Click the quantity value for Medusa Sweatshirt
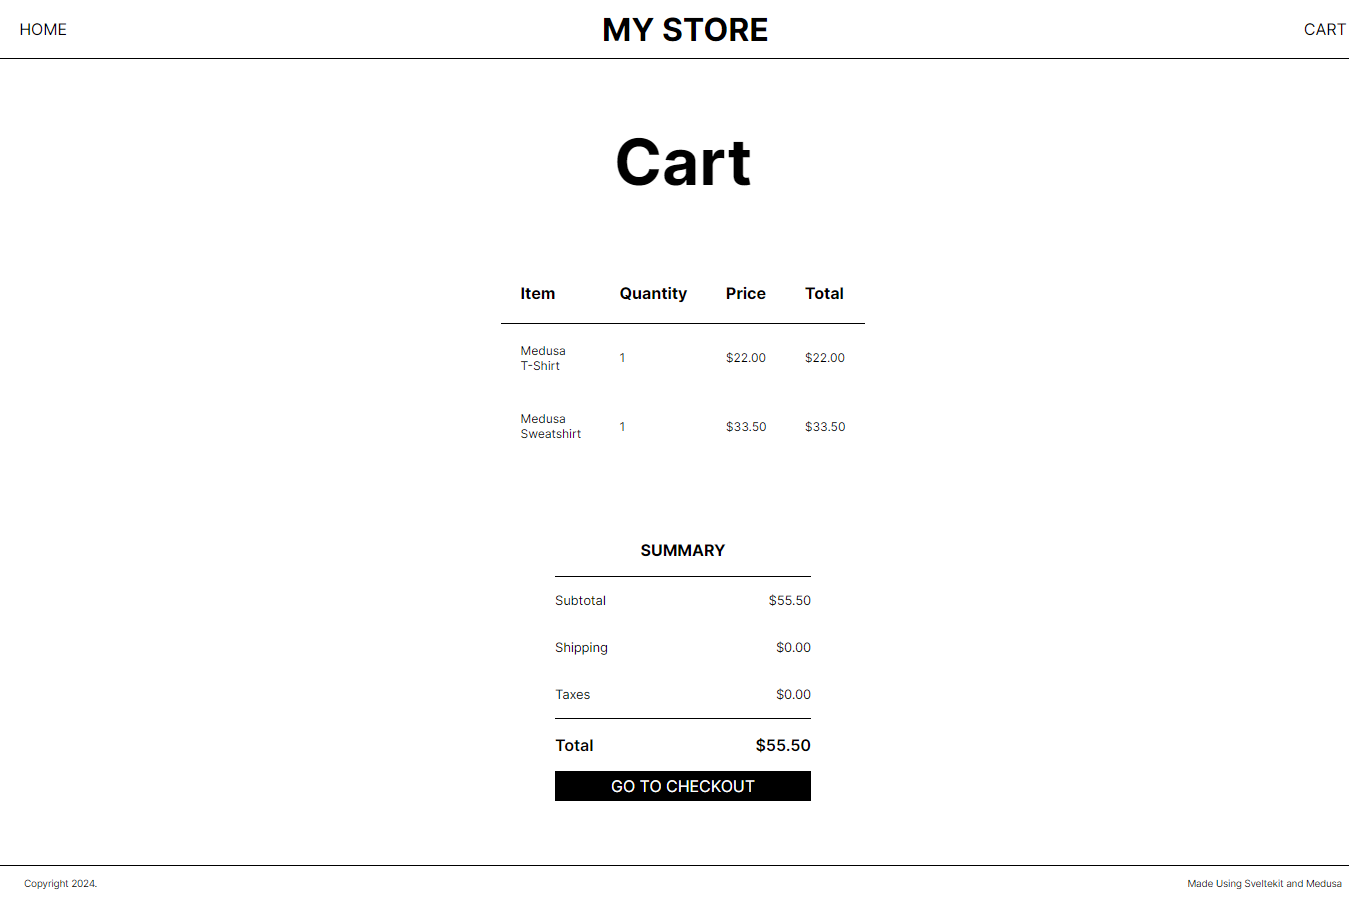The height and width of the screenshot is (901, 1349). click(622, 427)
